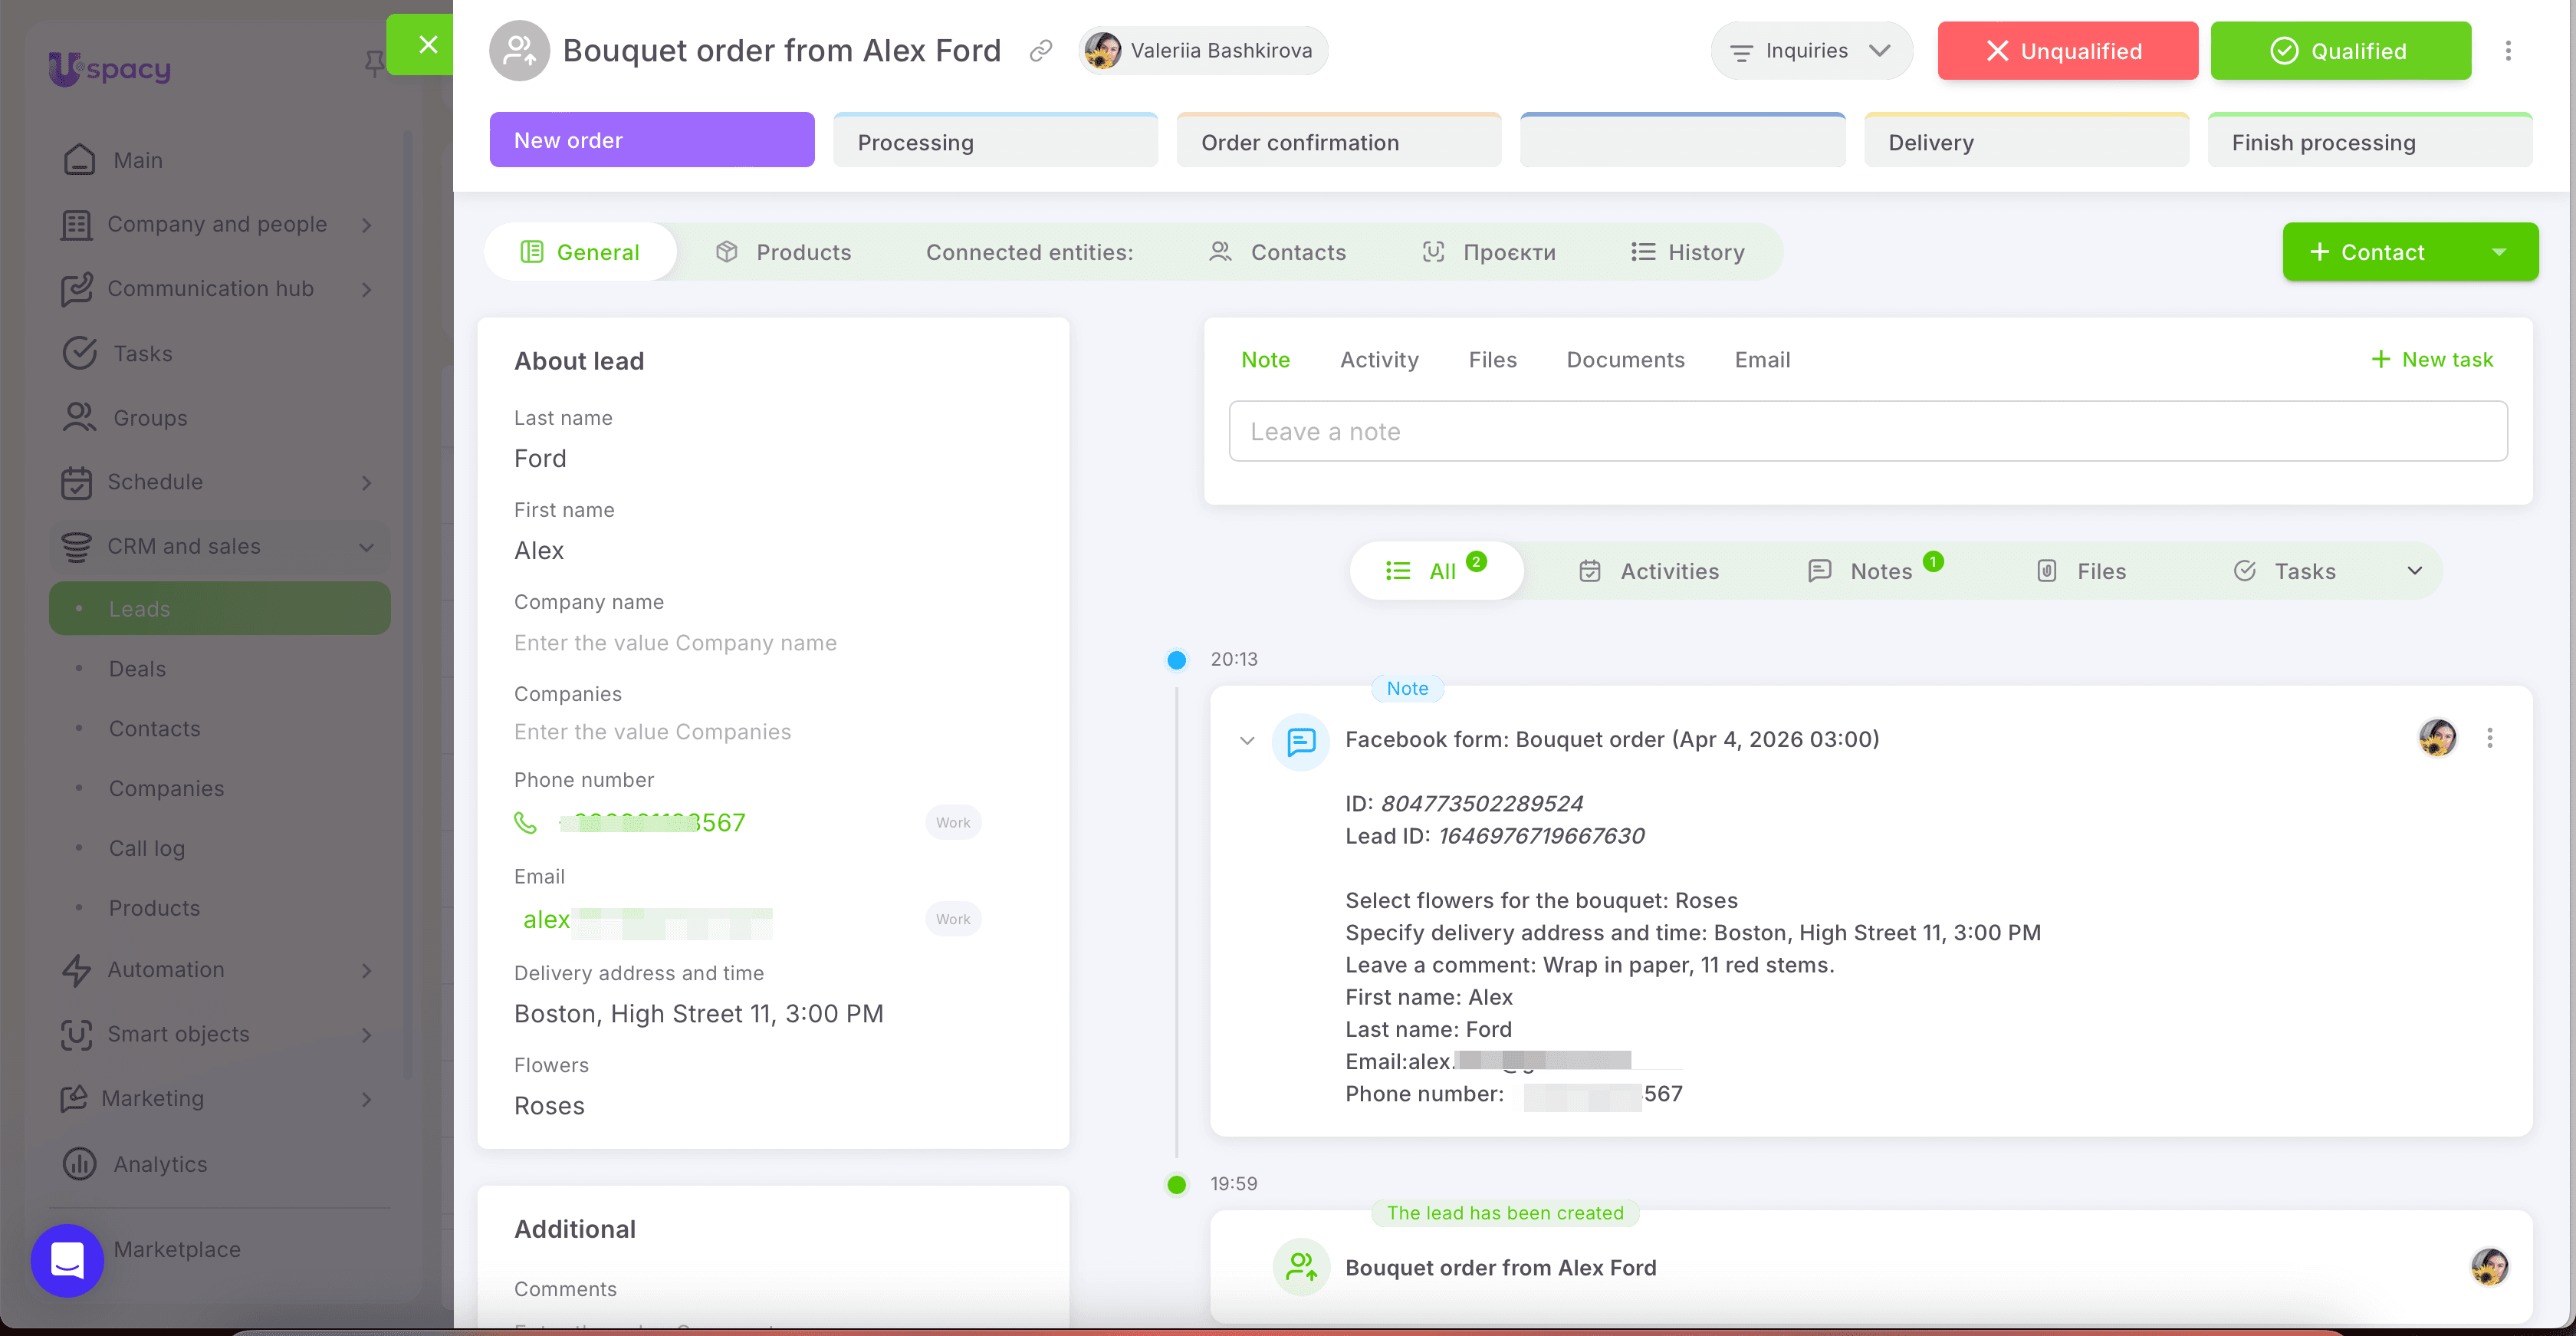
Task: Mark lead as Unqualified
Action: click(x=2067, y=51)
